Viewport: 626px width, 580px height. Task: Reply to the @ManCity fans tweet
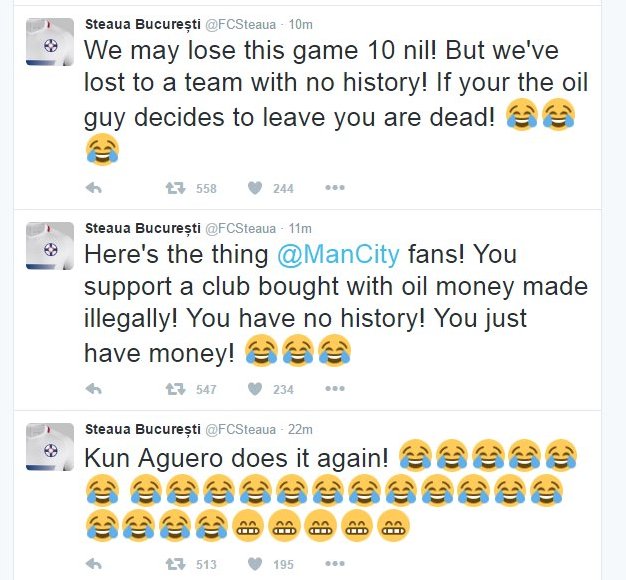click(94, 389)
